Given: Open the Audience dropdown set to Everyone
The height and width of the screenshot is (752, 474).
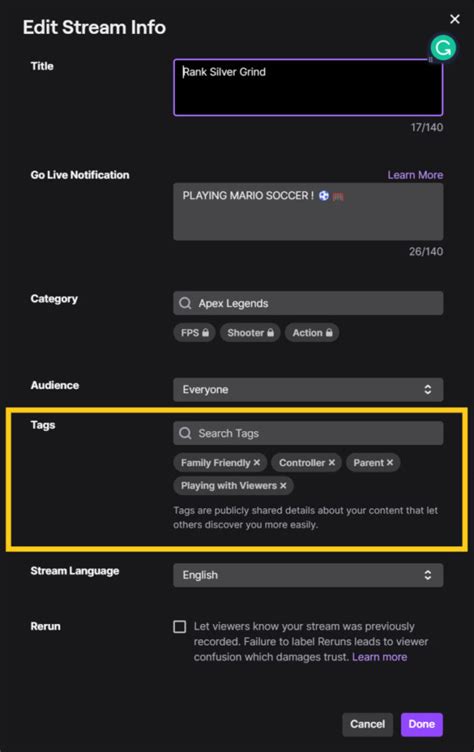Looking at the screenshot, I should [x=308, y=389].
